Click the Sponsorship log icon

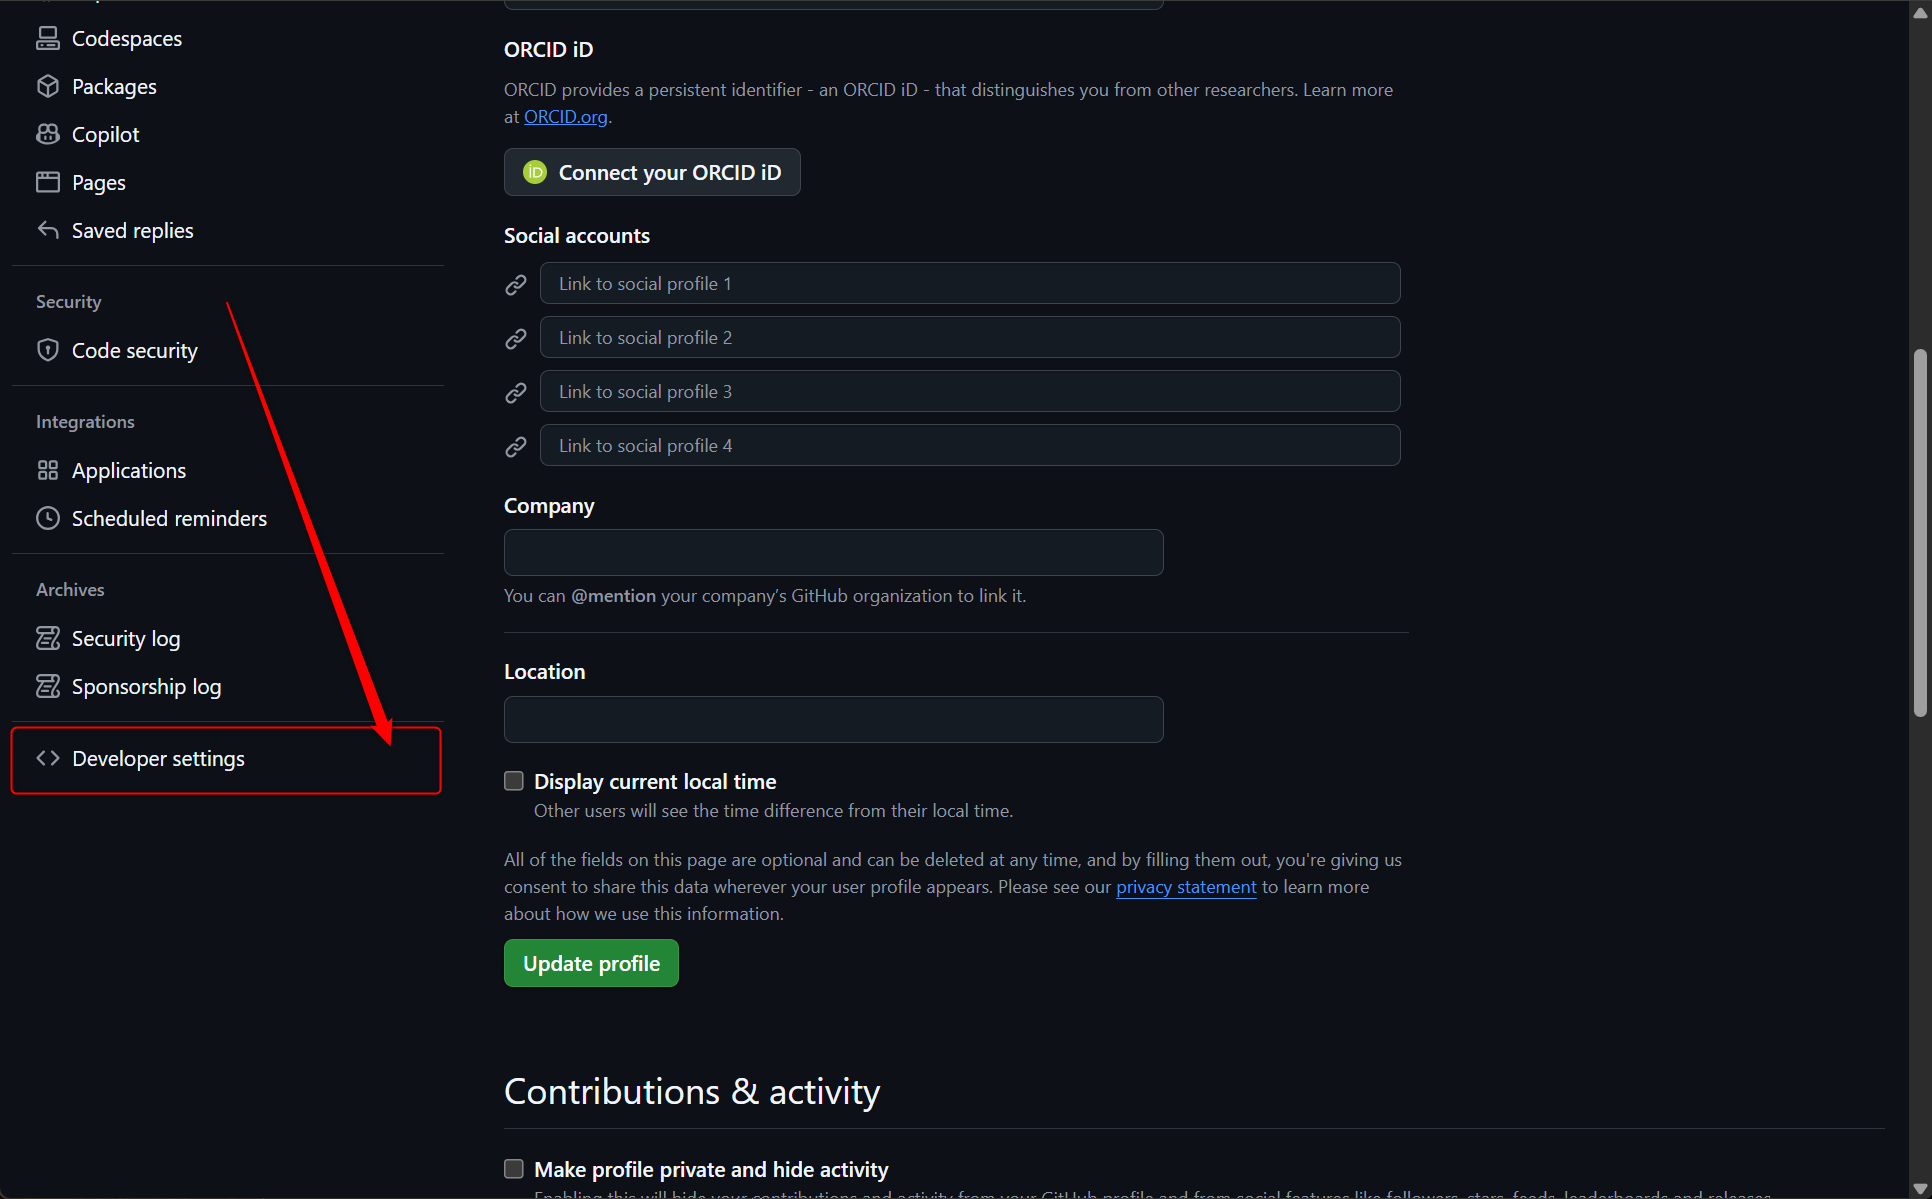click(x=47, y=685)
